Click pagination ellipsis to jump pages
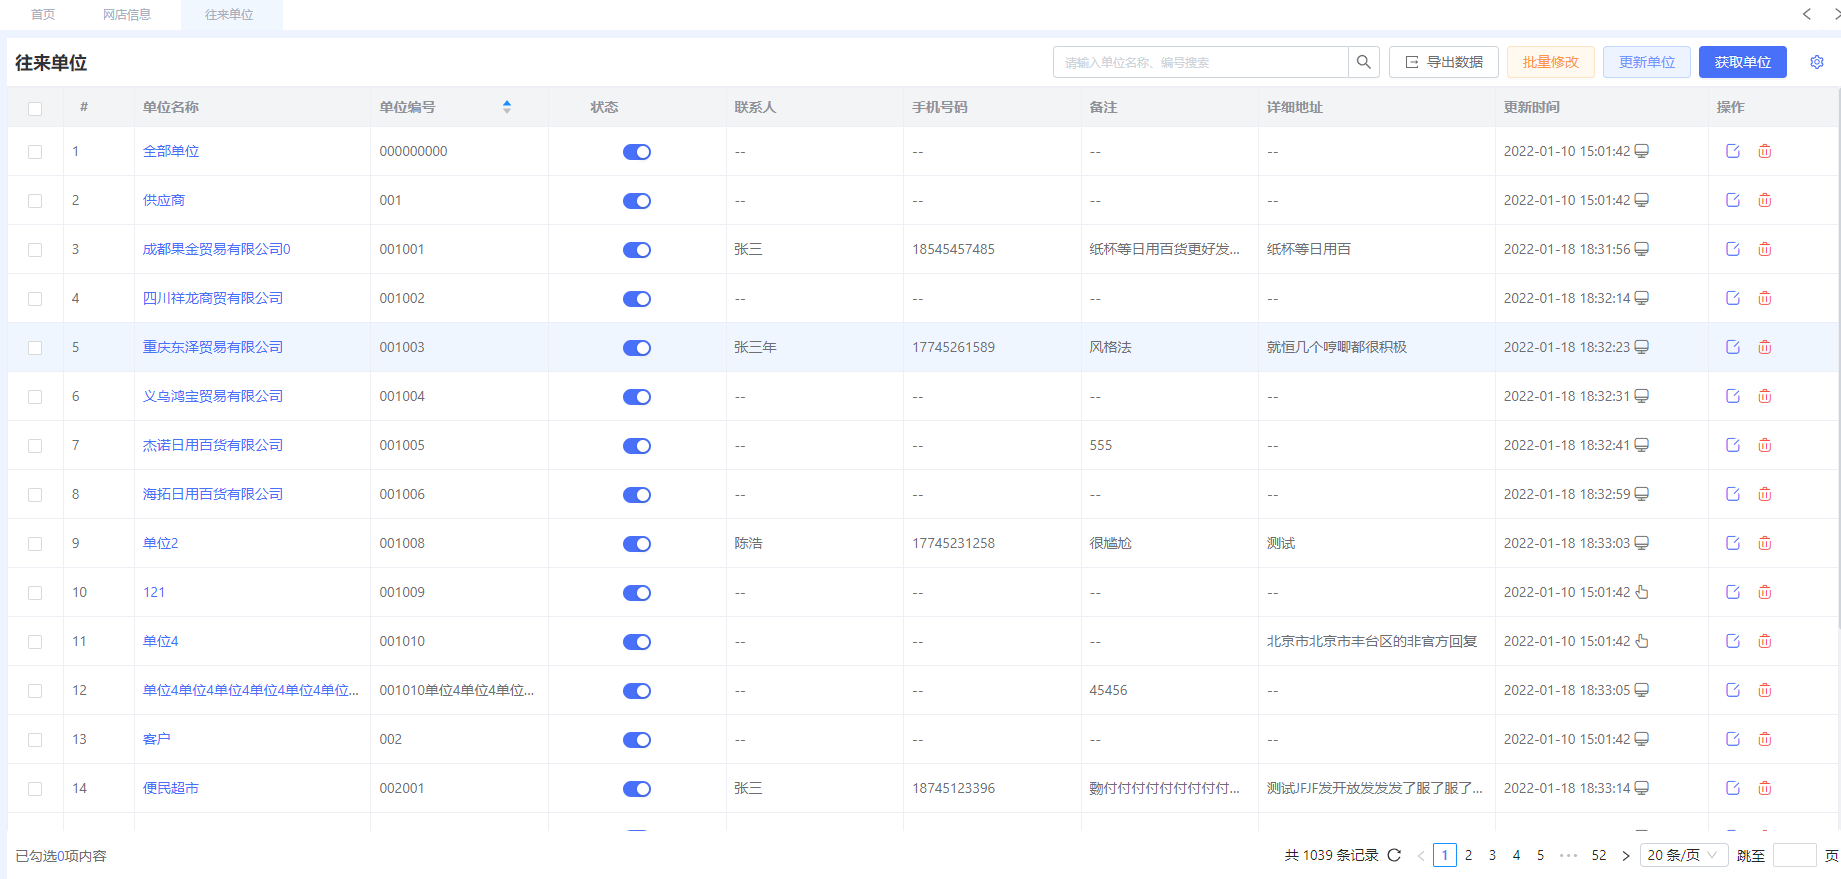1841x879 pixels. pyautogui.click(x=1568, y=855)
